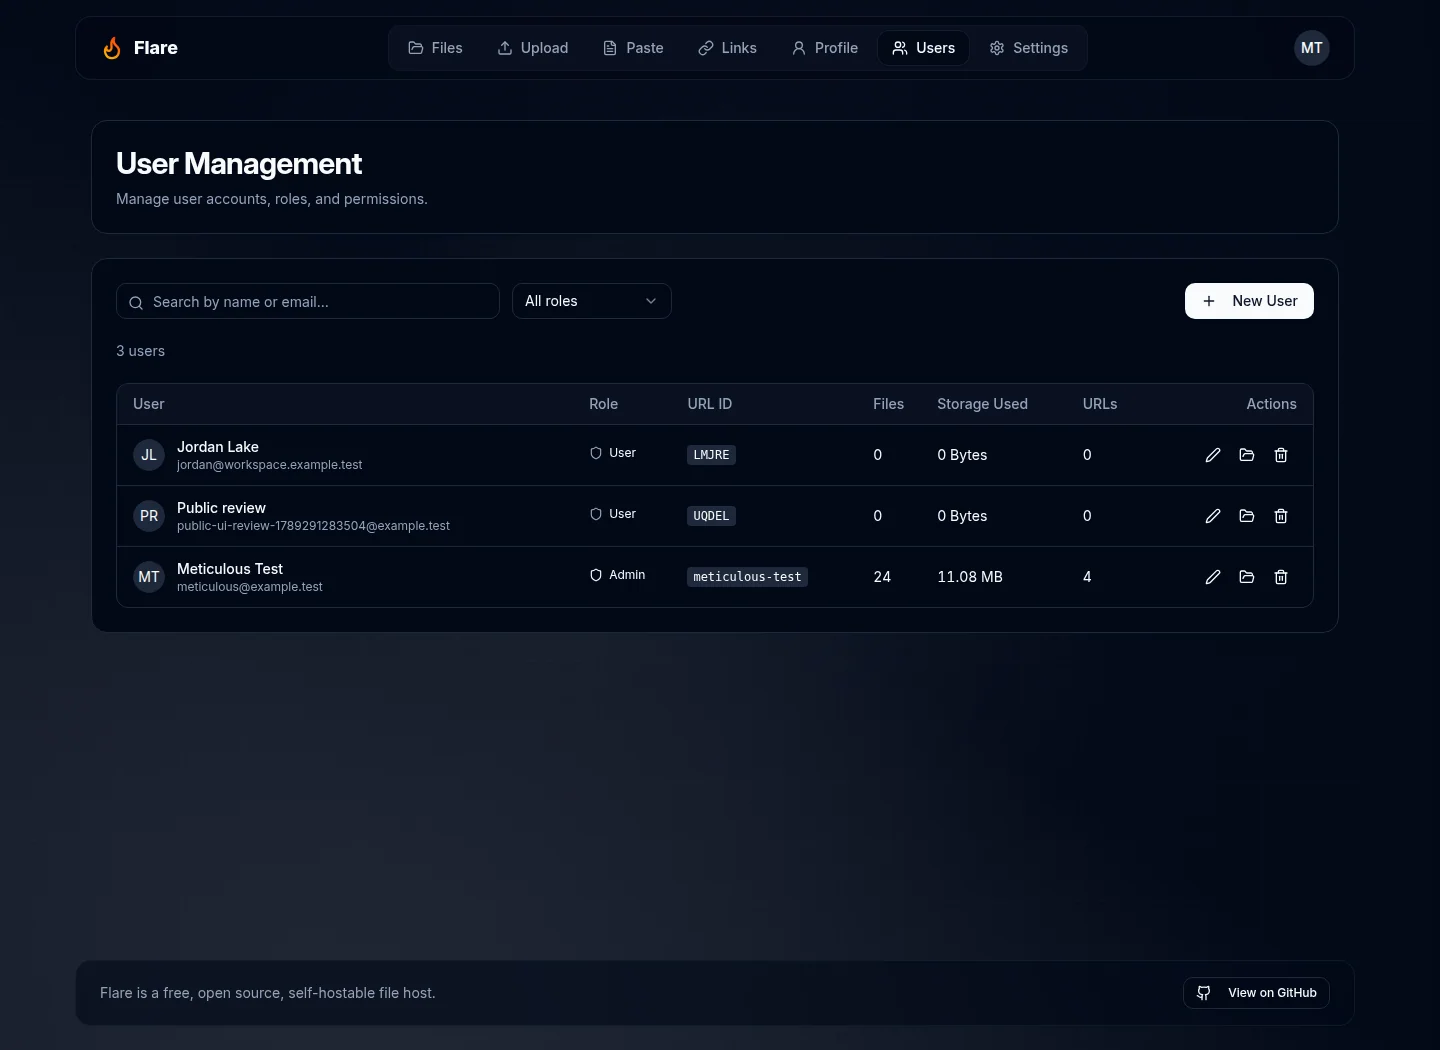Image resolution: width=1440 pixels, height=1050 pixels.
Task: Open the Links tab
Action: tap(727, 48)
